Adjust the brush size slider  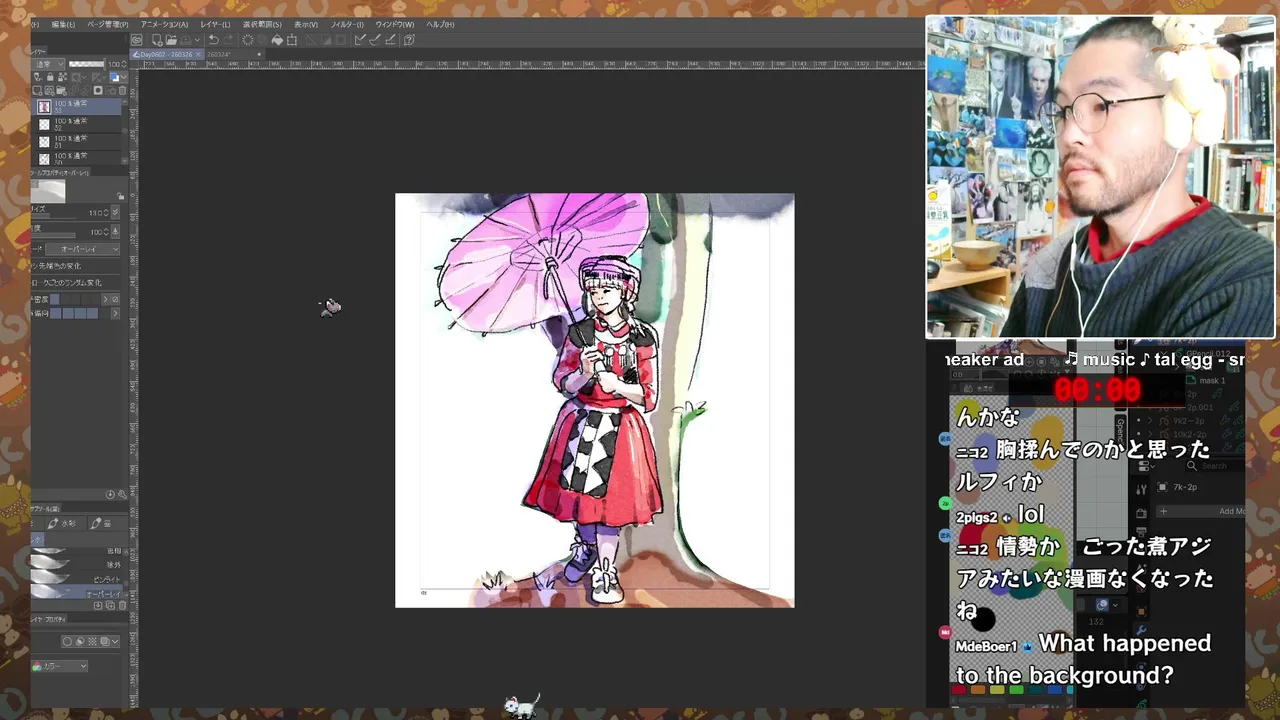[x=52, y=216]
